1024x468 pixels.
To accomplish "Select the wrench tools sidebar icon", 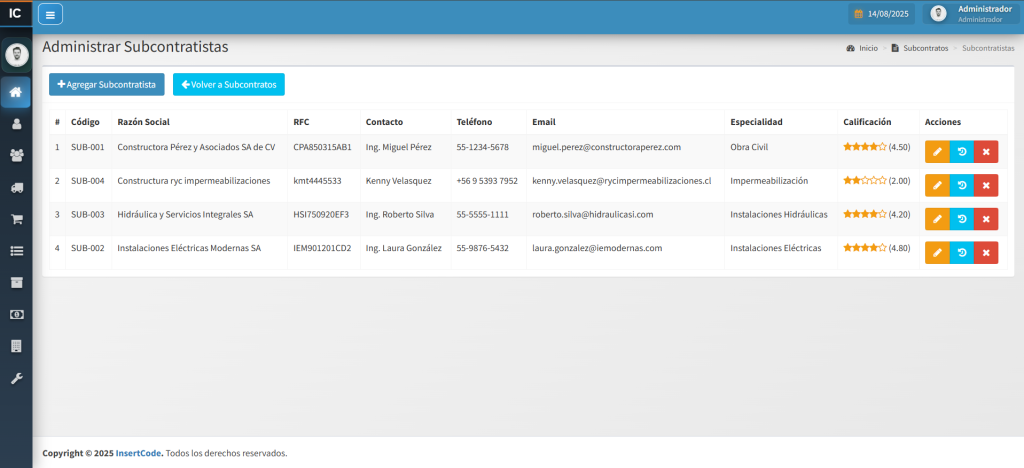I will click(16, 378).
